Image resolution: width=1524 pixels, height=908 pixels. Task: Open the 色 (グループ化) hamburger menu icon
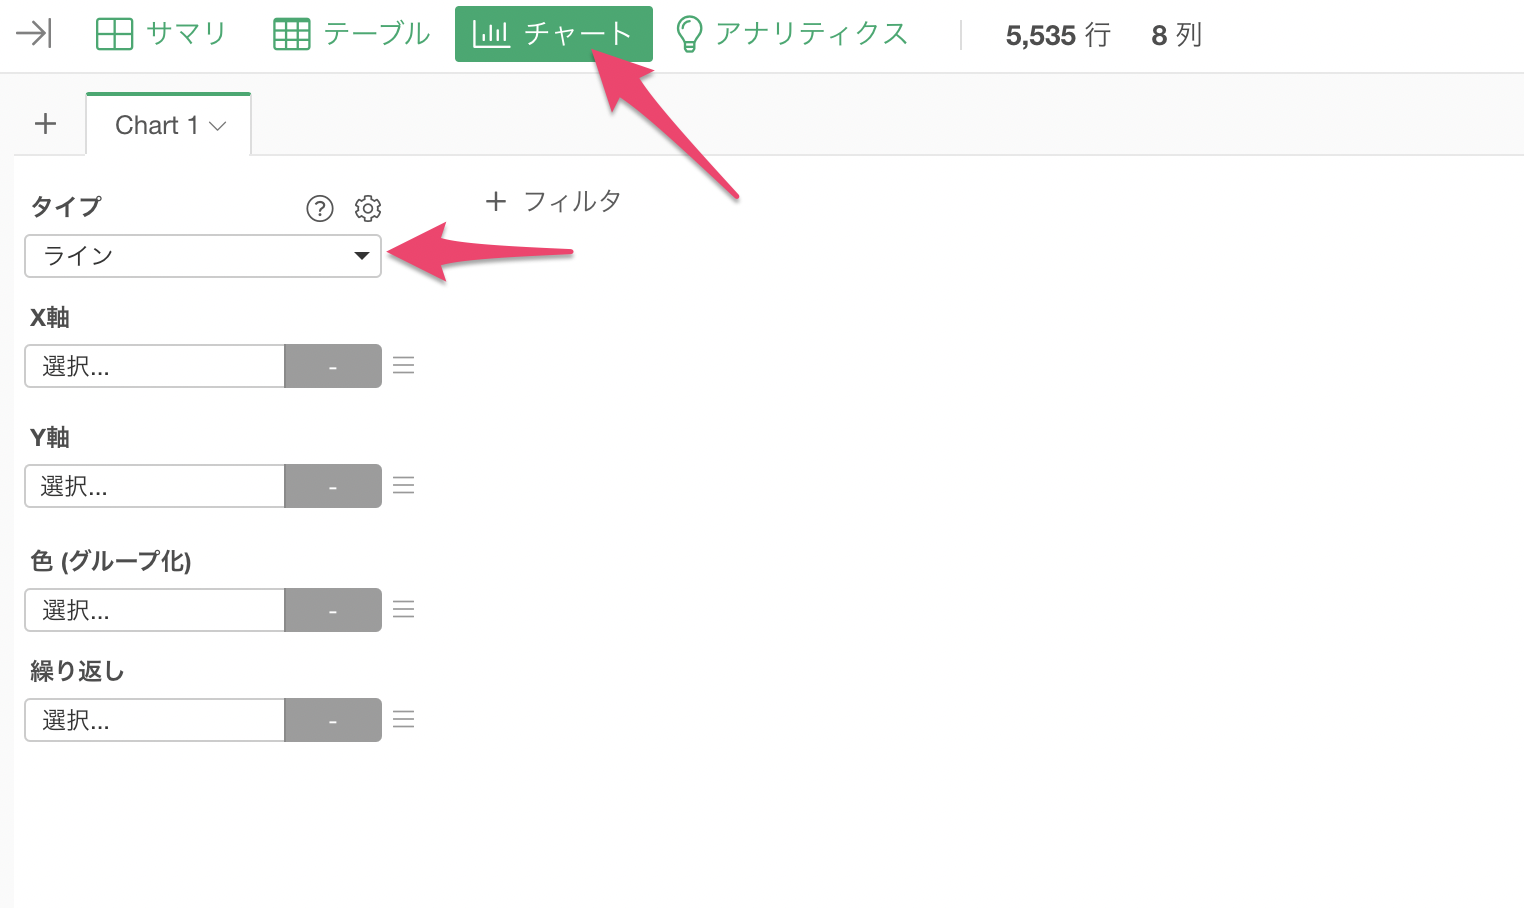coord(404,610)
